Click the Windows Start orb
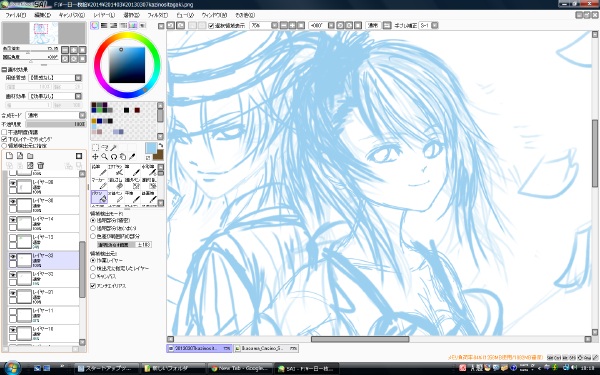Image resolution: width=600 pixels, height=375 pixels. [12, 368]
